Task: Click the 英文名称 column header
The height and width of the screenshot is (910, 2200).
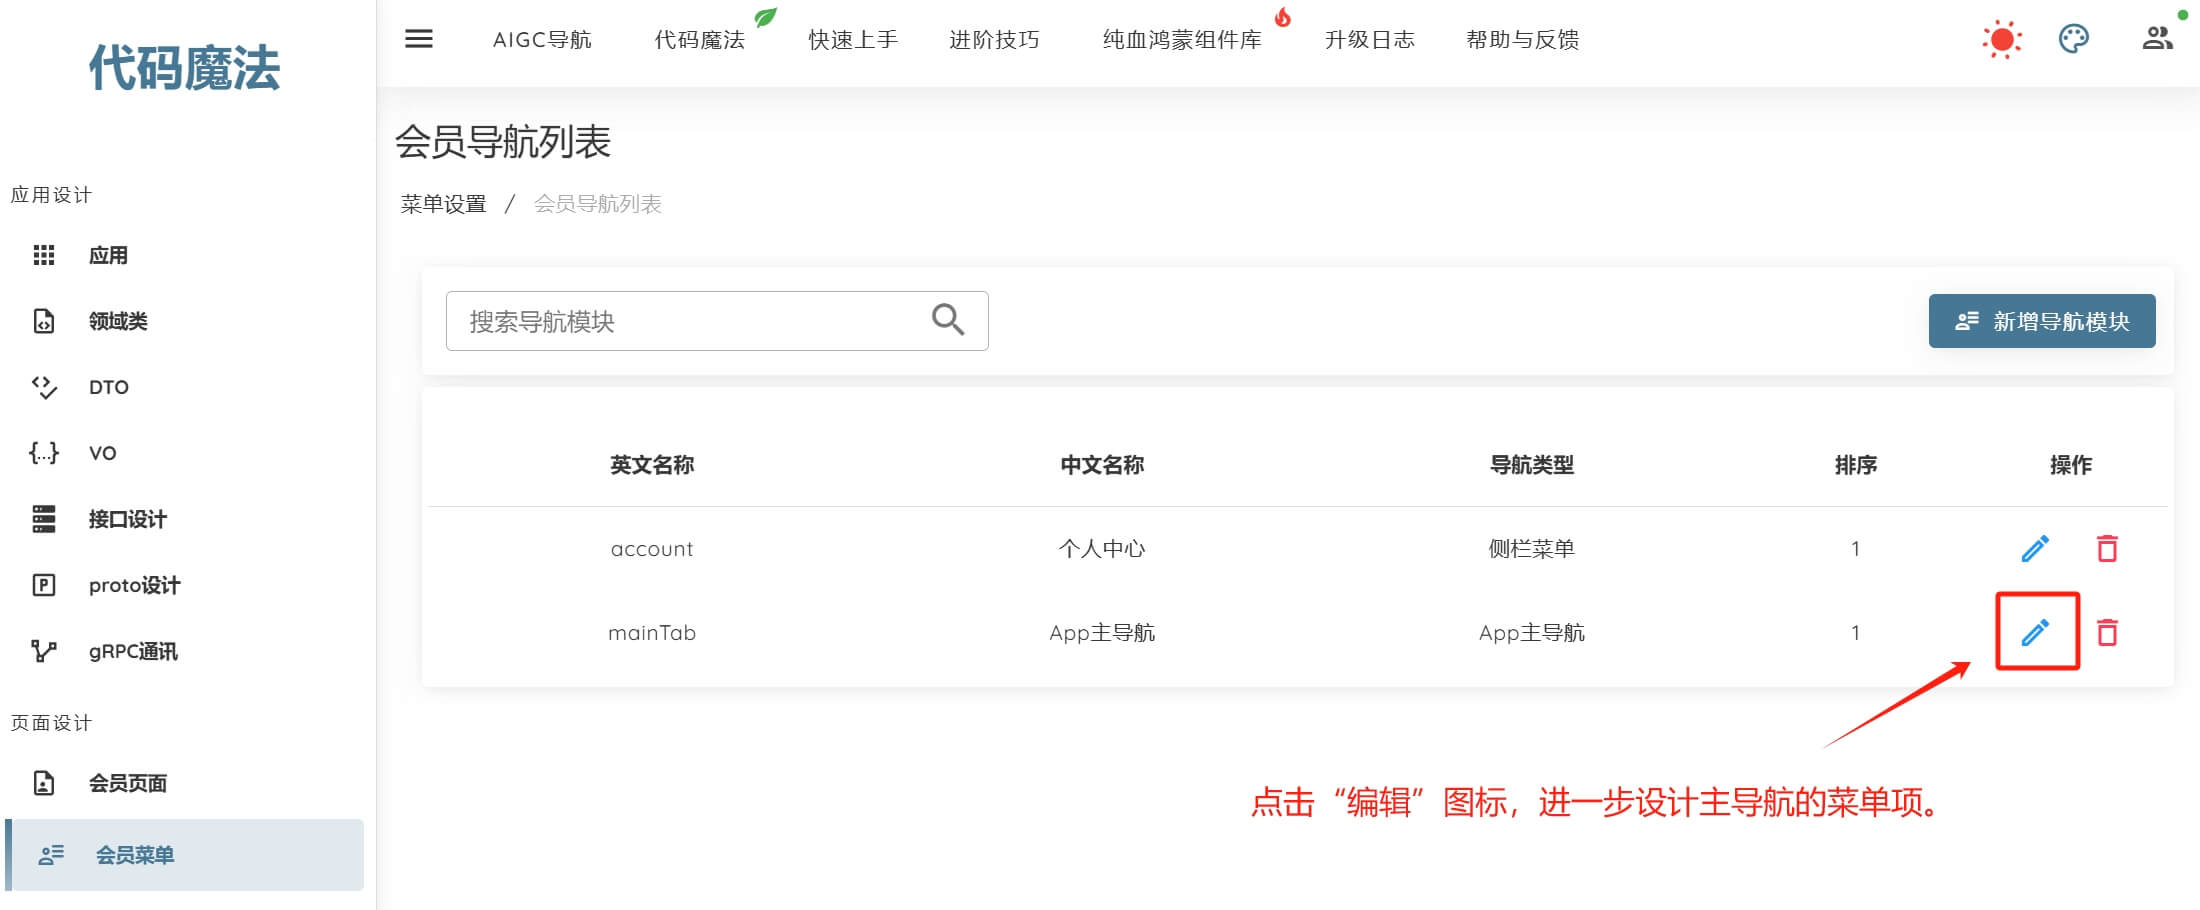Action: pos(652,465)
